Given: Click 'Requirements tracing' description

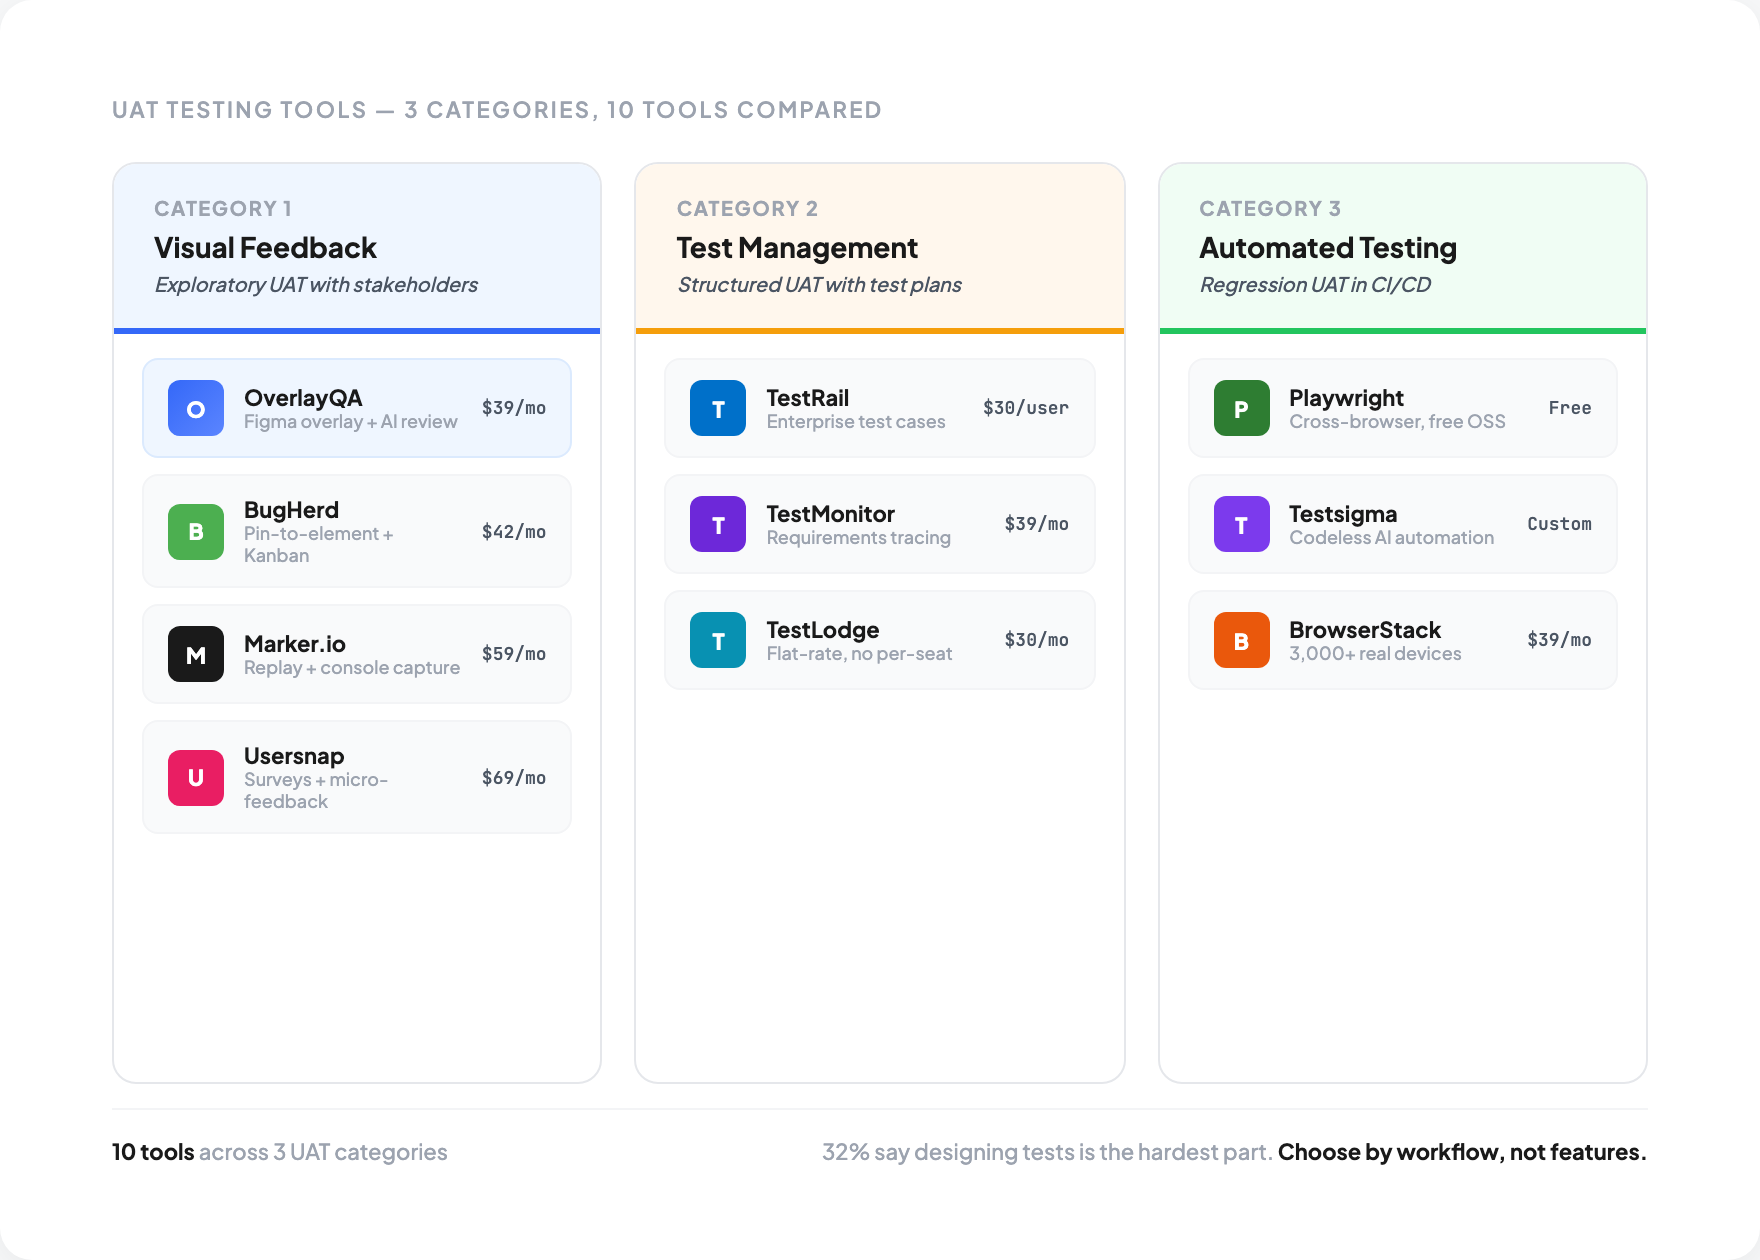Looking at the screenshot, I should tap(859, 538).
